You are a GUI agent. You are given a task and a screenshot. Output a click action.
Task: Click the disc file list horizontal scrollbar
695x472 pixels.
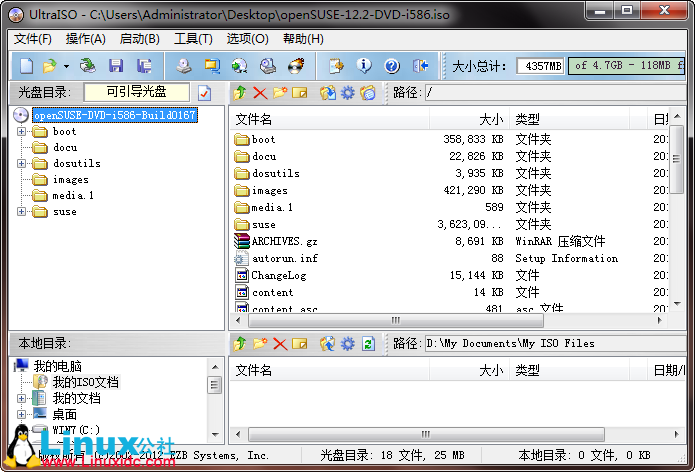[396, 320]
